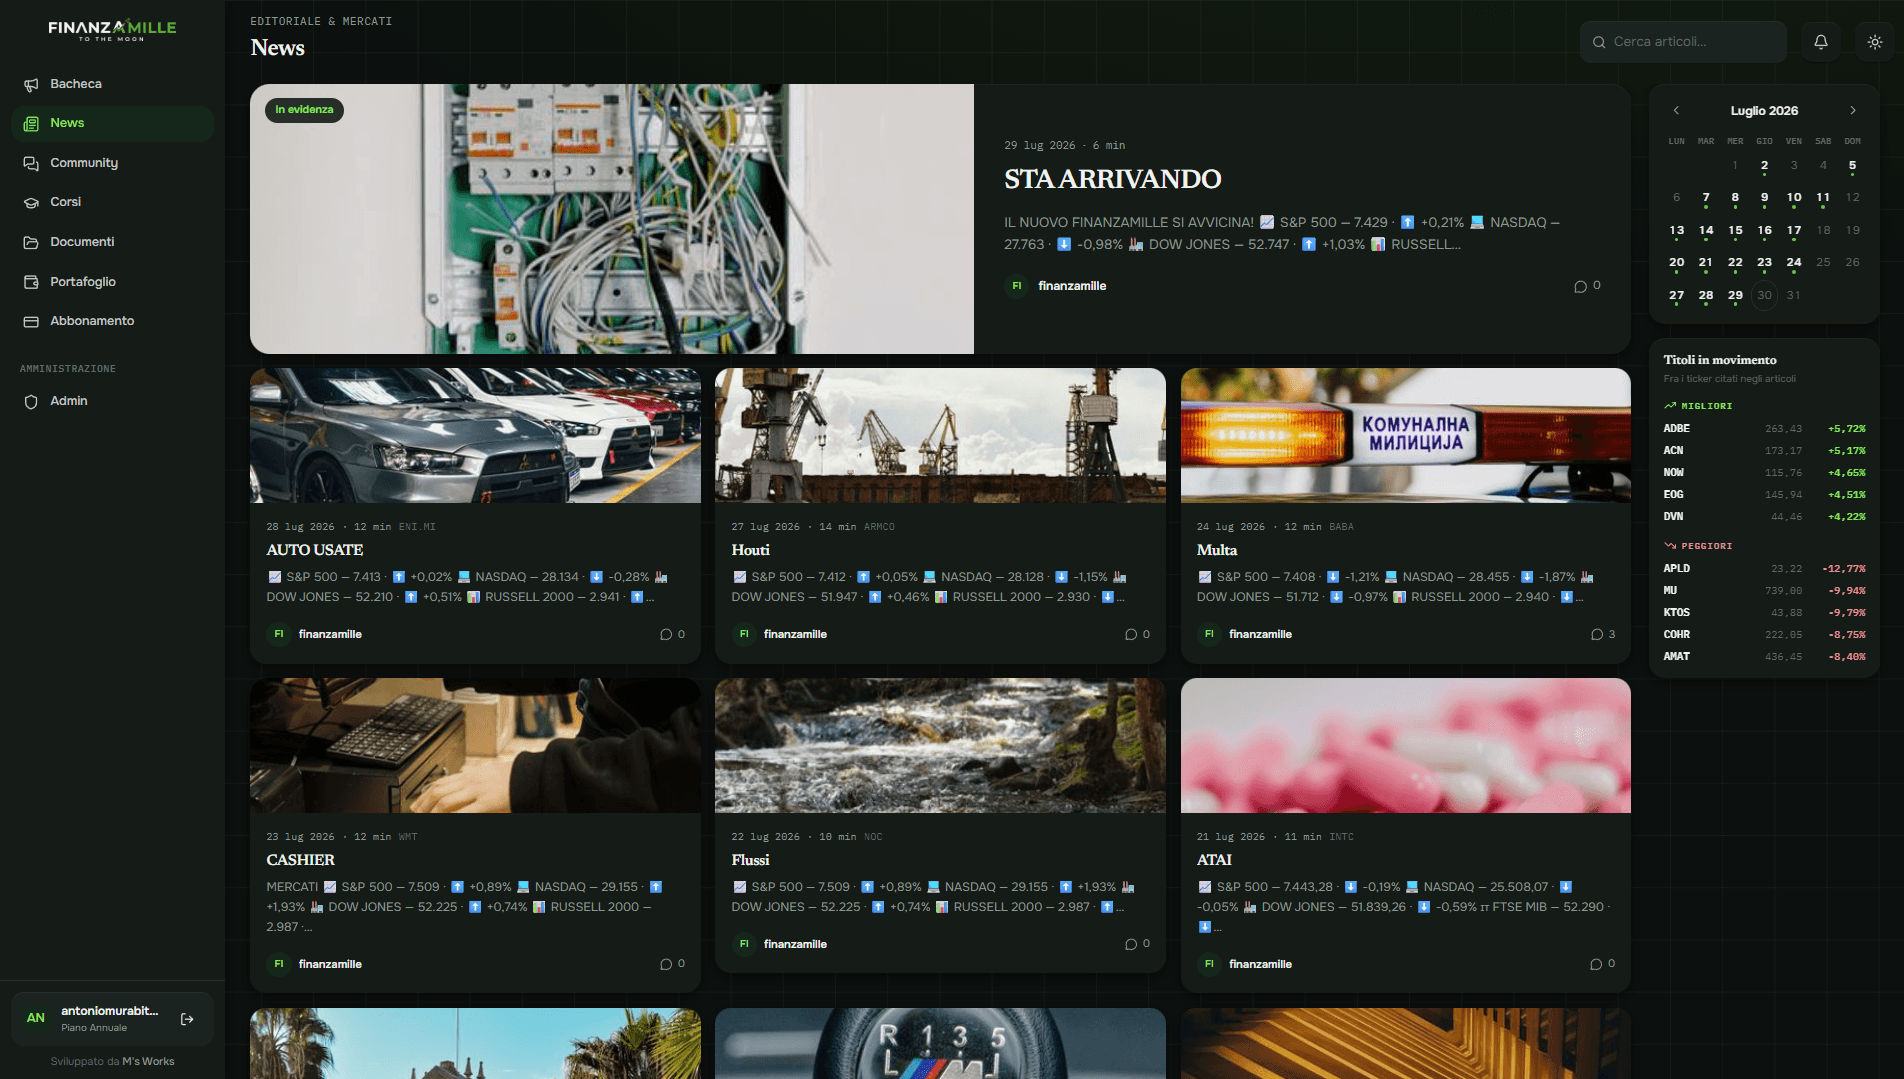The height and width of the screenshot is (1079, 1904).
Task: Click AN user avatar in sidebar
Action: (36, 1018)
